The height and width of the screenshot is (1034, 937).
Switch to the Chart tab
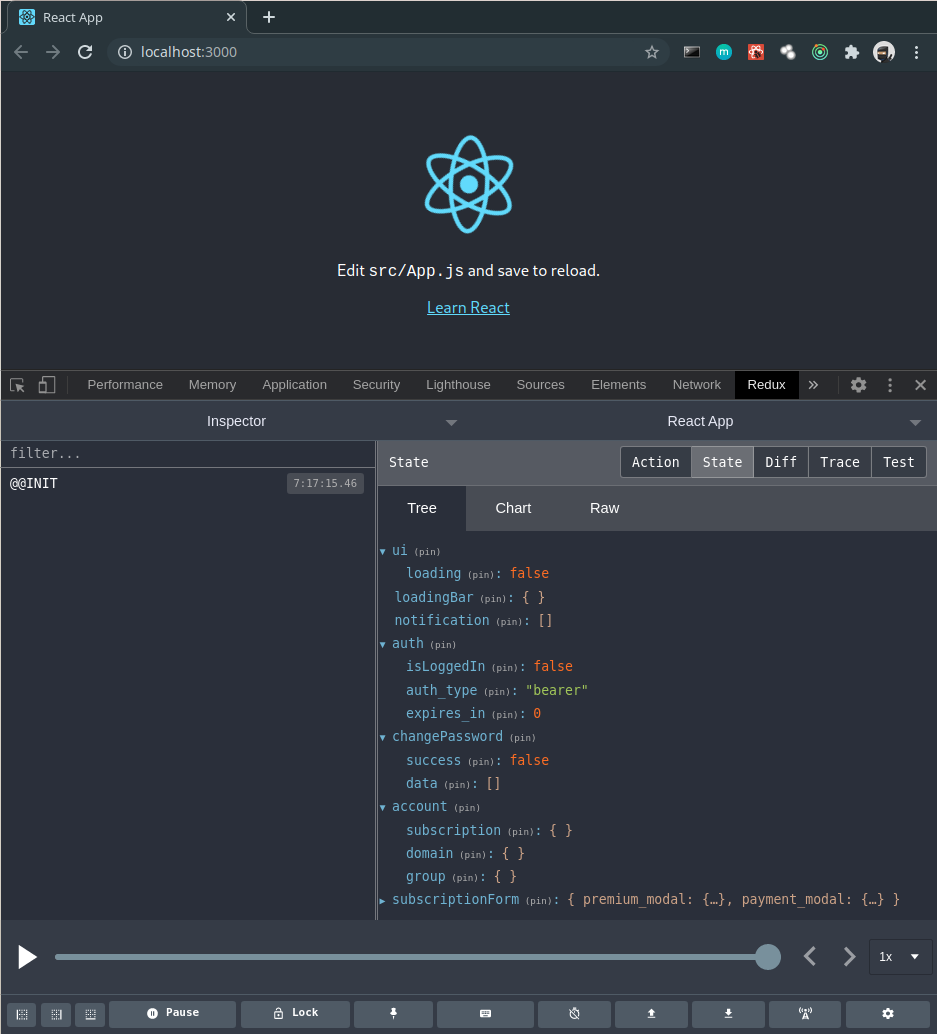pos(513,508)
